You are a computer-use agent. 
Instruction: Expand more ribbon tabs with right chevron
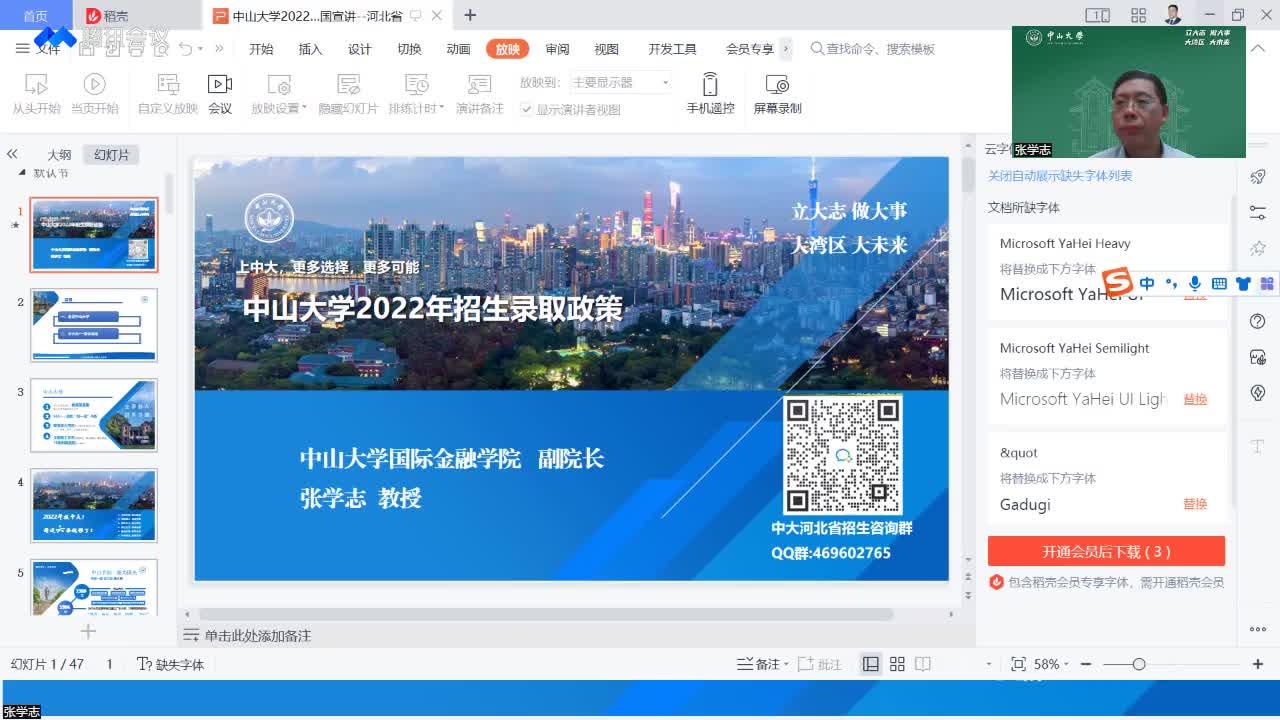click(786, 49)
